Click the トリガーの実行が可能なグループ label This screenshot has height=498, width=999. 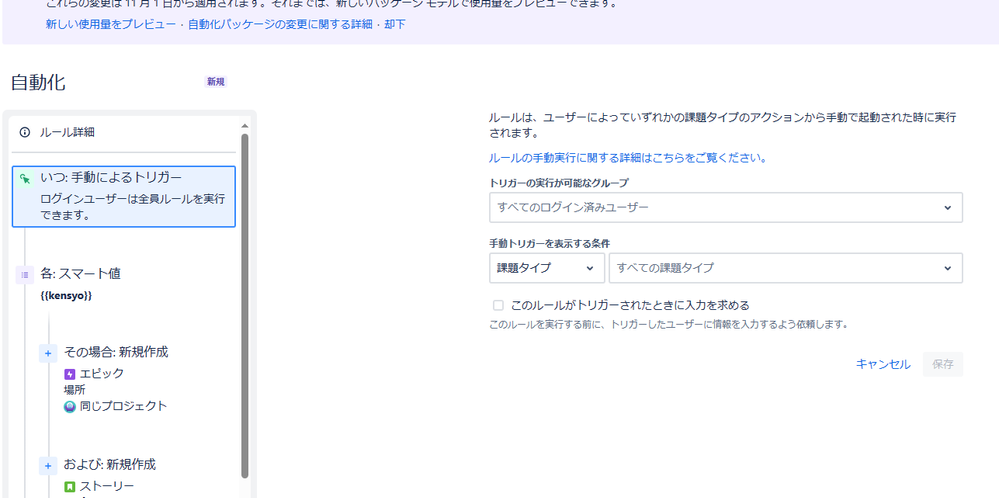pyautogui.click(x=559, y=183)
